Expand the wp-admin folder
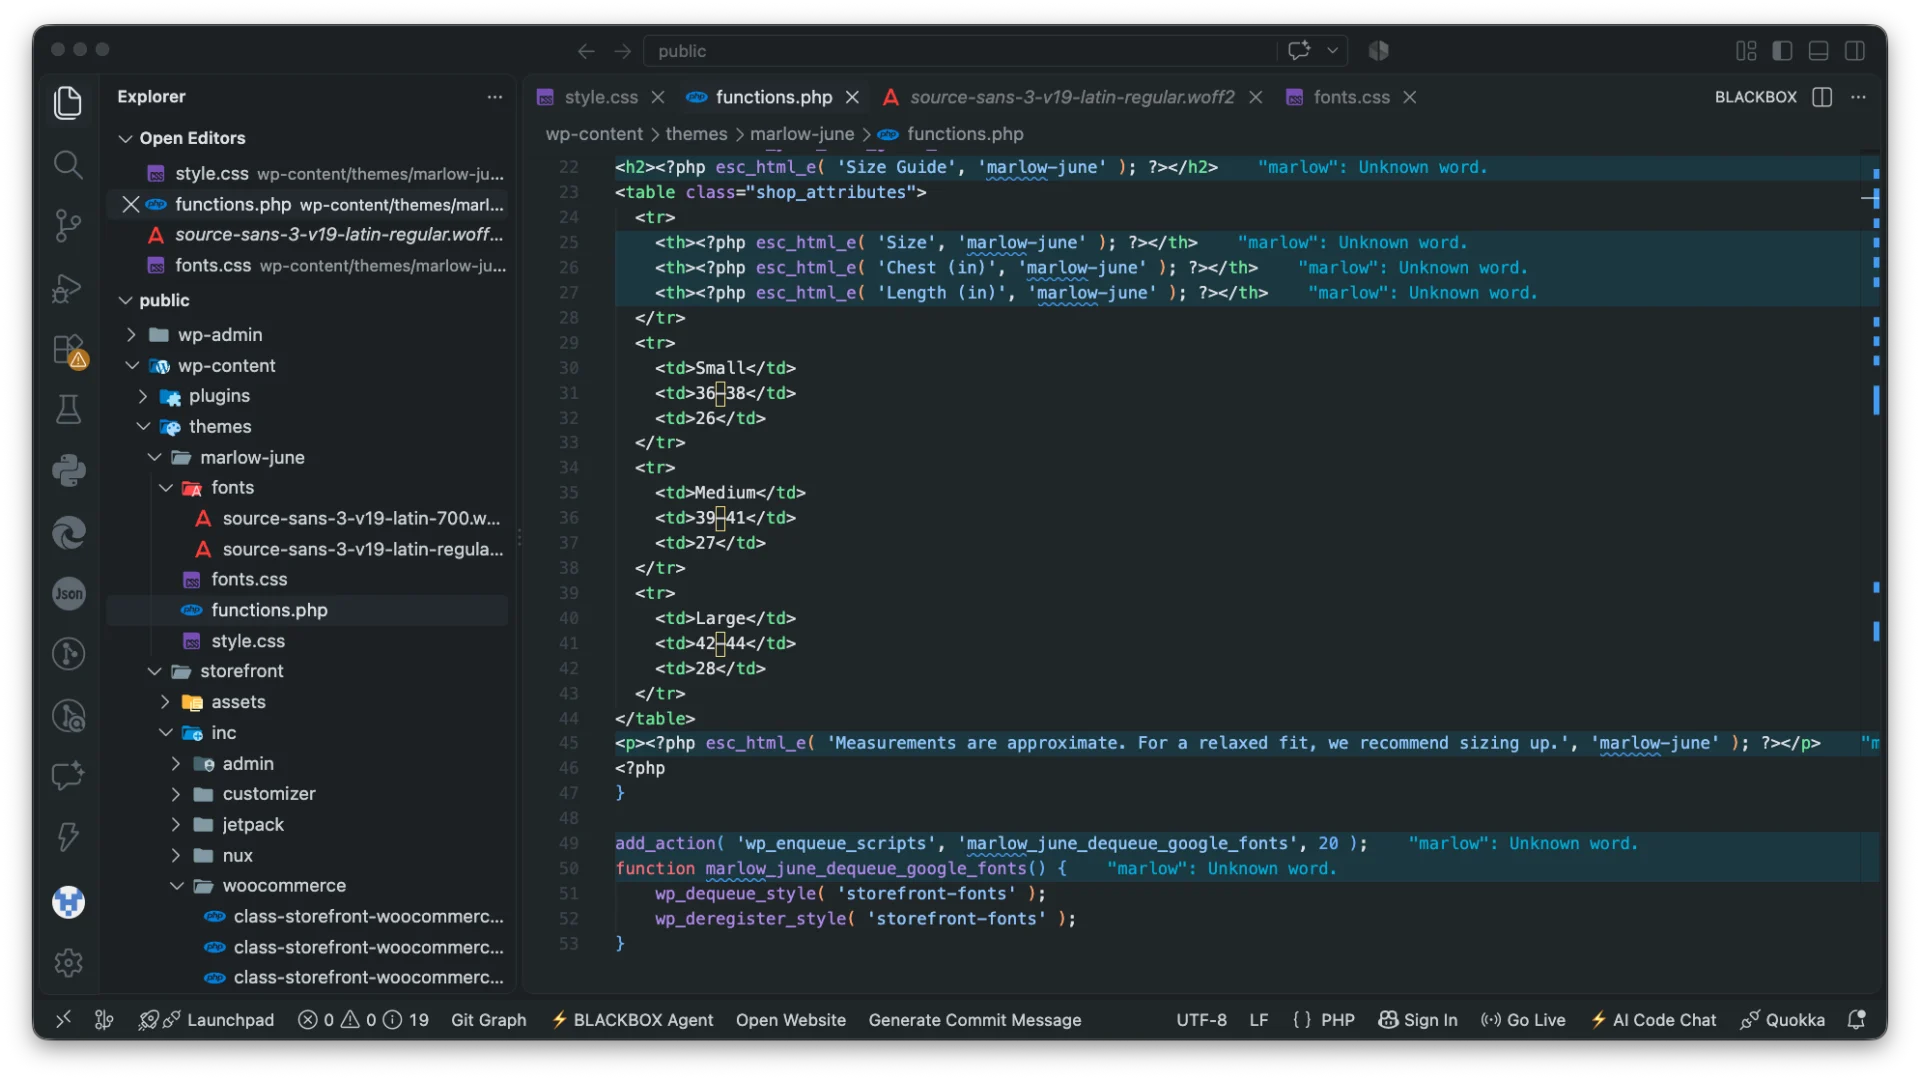This screenshot has width=1920, height=1080. (131, 334)
